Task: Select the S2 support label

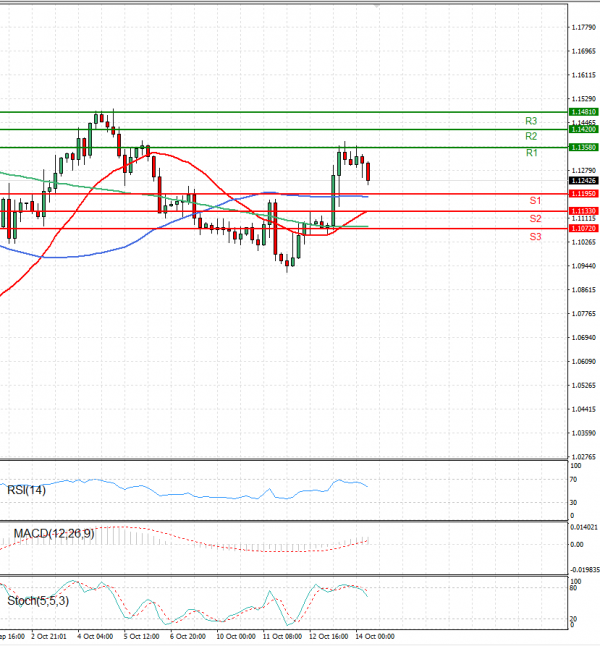Action: coord(535,219)
